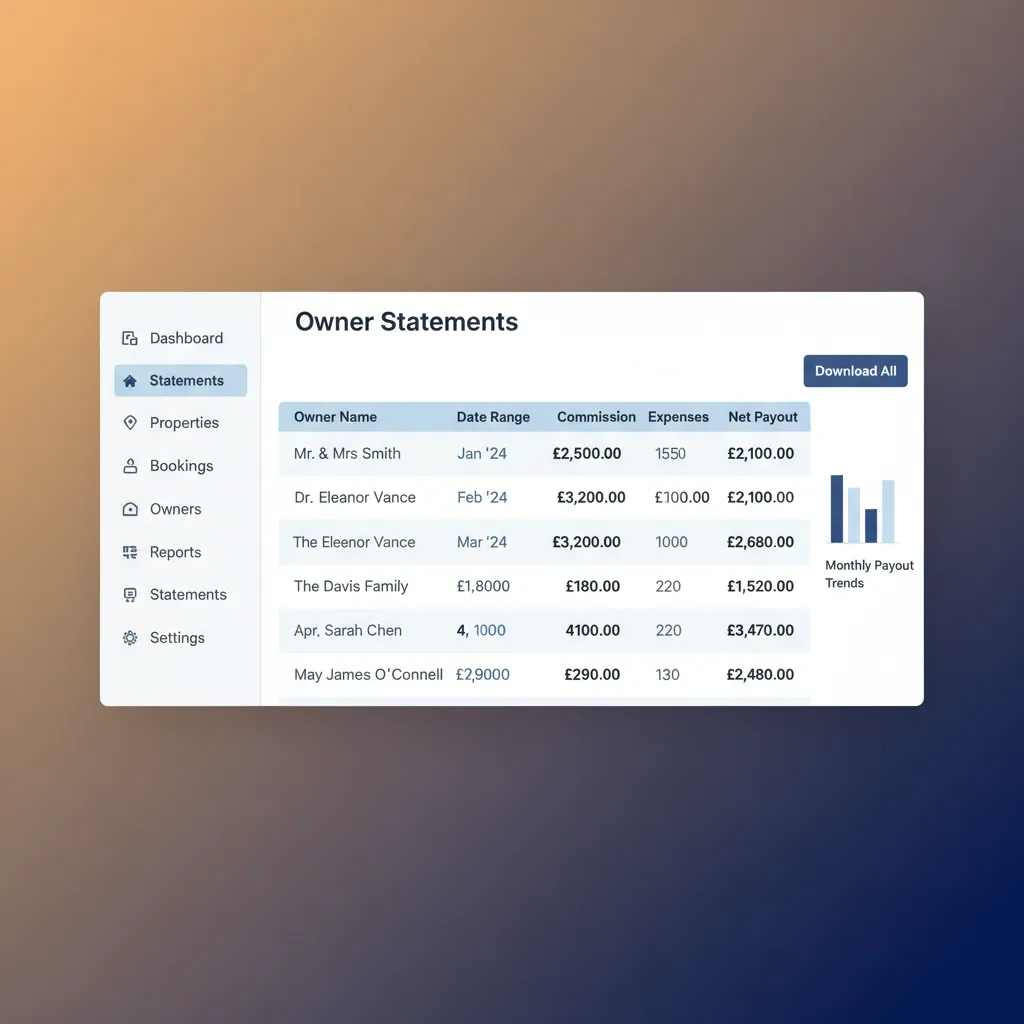Click the Properties location pin icon
Image resolution: width=1024 pixels, height=1024 pixels.
130,423
